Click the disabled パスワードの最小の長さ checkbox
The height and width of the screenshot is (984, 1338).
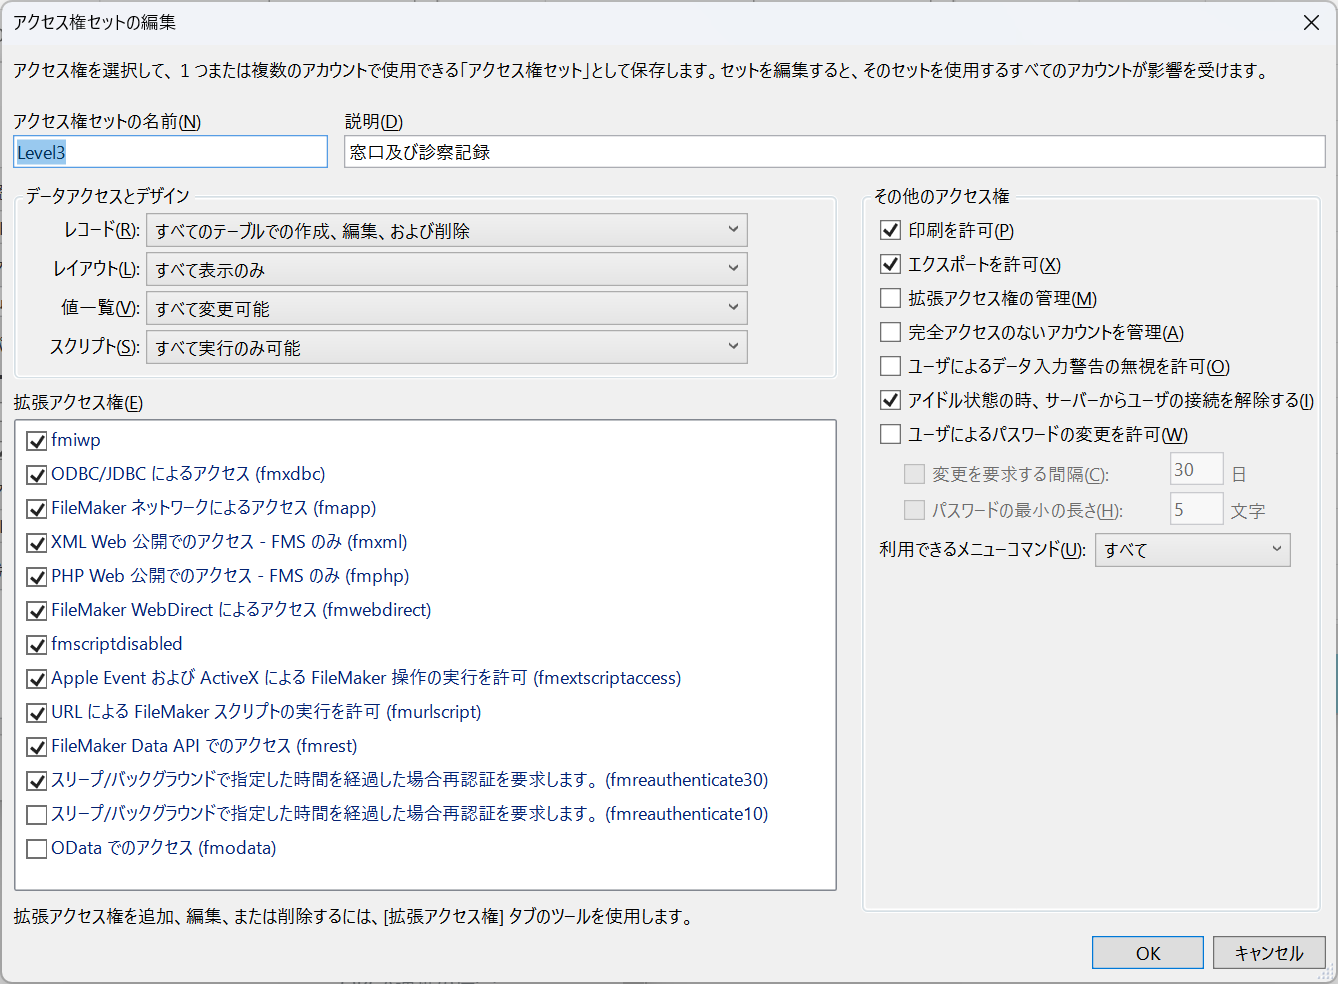click(914, 510)
